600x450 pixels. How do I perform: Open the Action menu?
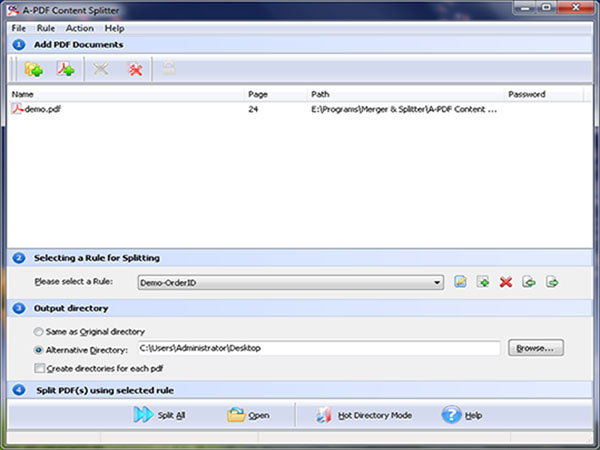coord(80,28)
